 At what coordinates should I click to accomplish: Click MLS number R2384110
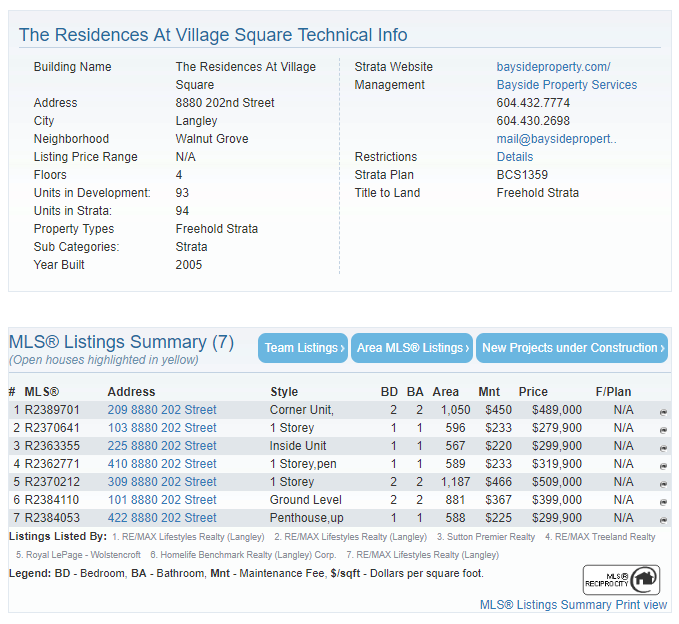point(52,500)
